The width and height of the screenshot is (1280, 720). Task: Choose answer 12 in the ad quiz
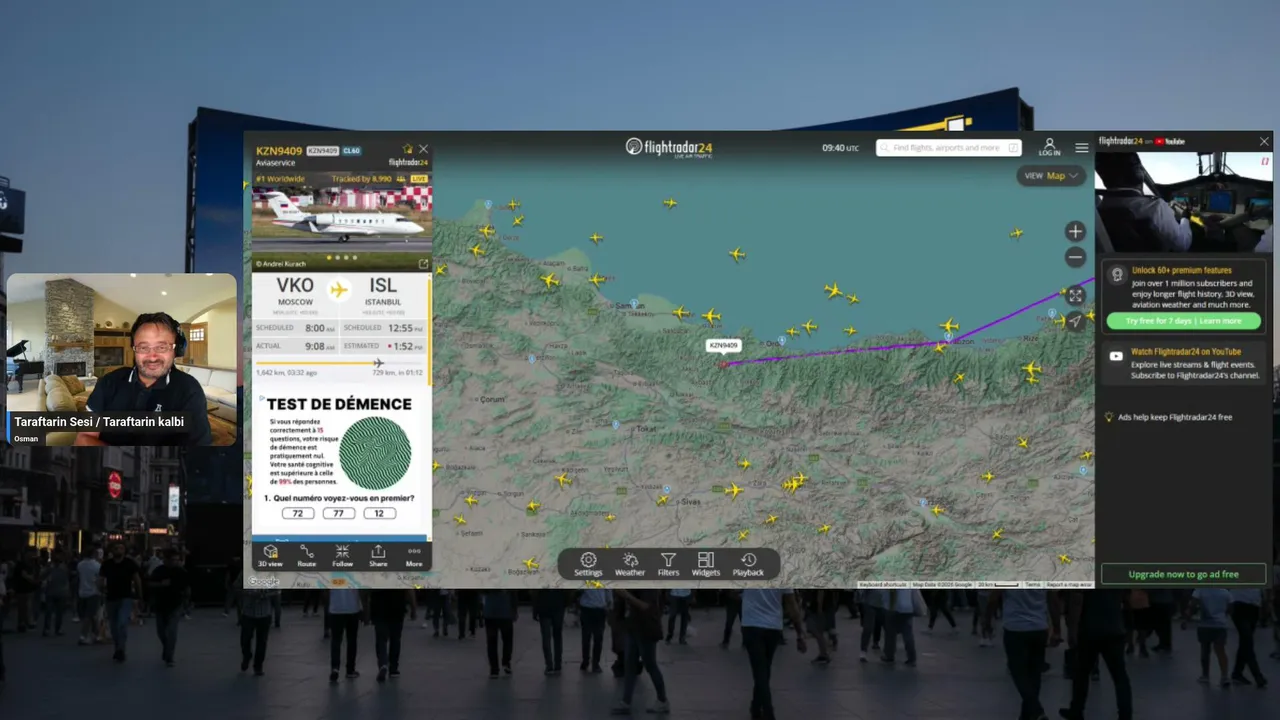point(379,513)
